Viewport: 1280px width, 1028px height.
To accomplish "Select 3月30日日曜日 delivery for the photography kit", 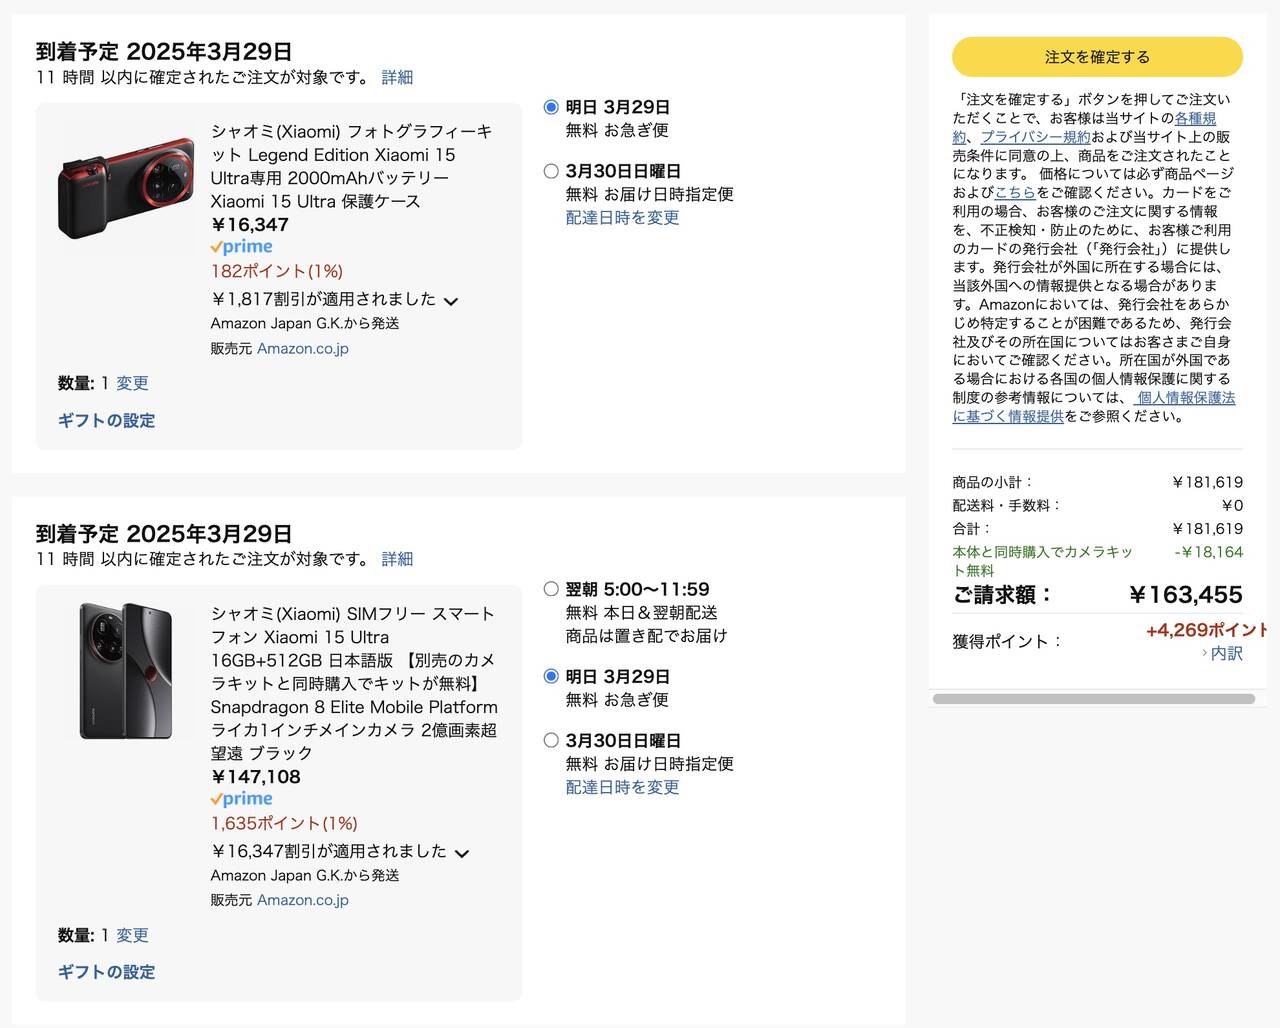I will pos(551,171).
